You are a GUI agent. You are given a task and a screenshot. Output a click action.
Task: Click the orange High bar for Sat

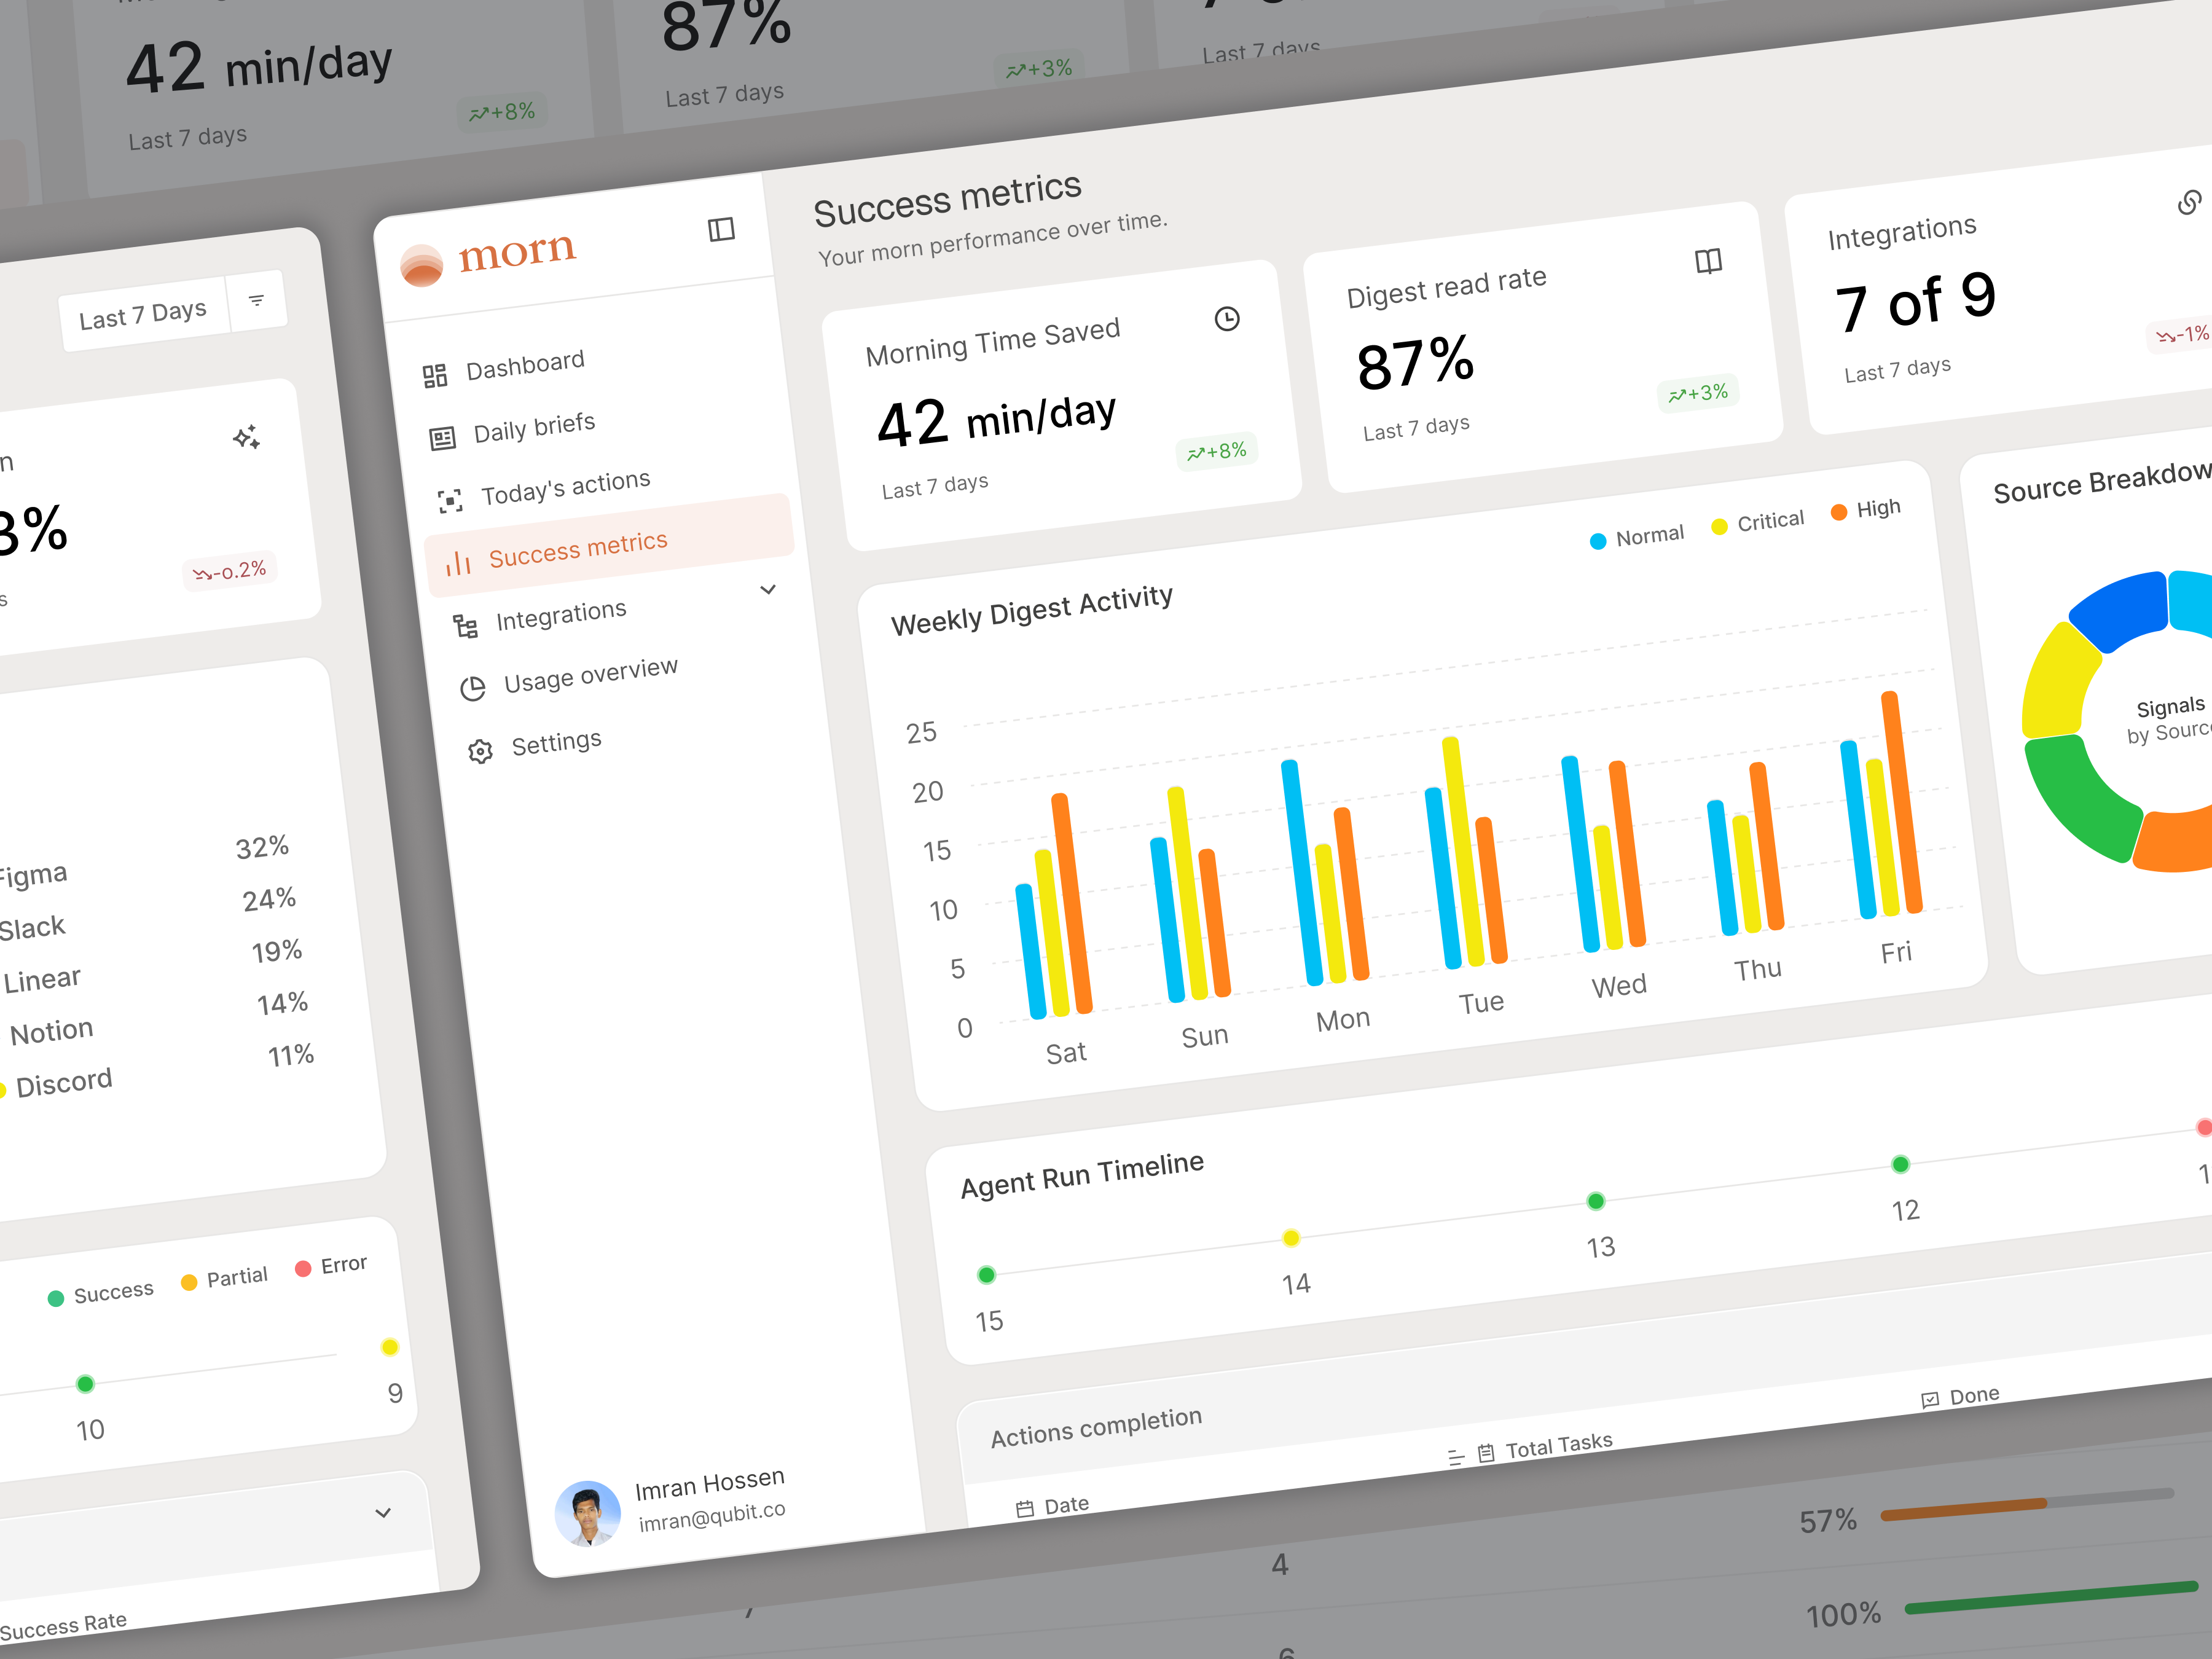click(x=1072, y=903)
